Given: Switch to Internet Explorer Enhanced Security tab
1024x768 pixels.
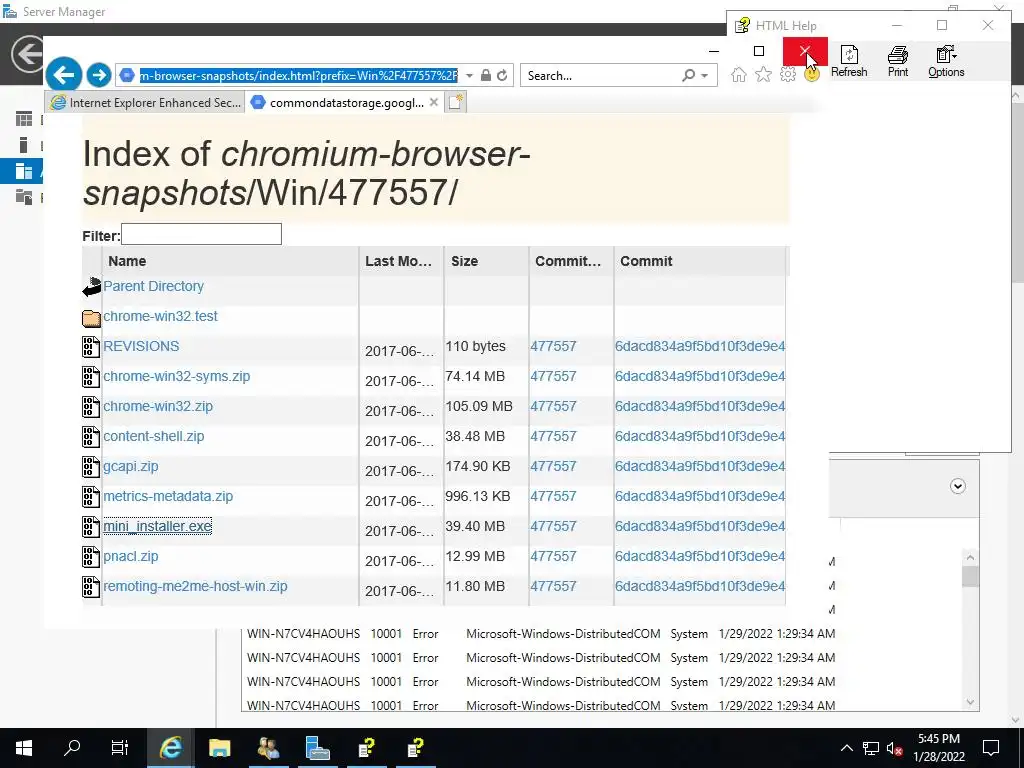Looking at the screenshot, I should coord(145,103).
